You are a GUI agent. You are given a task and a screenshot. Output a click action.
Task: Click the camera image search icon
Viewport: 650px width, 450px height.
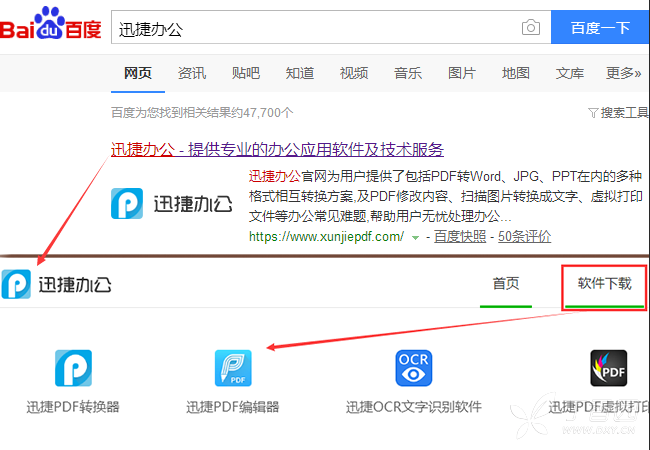(531, 28)
